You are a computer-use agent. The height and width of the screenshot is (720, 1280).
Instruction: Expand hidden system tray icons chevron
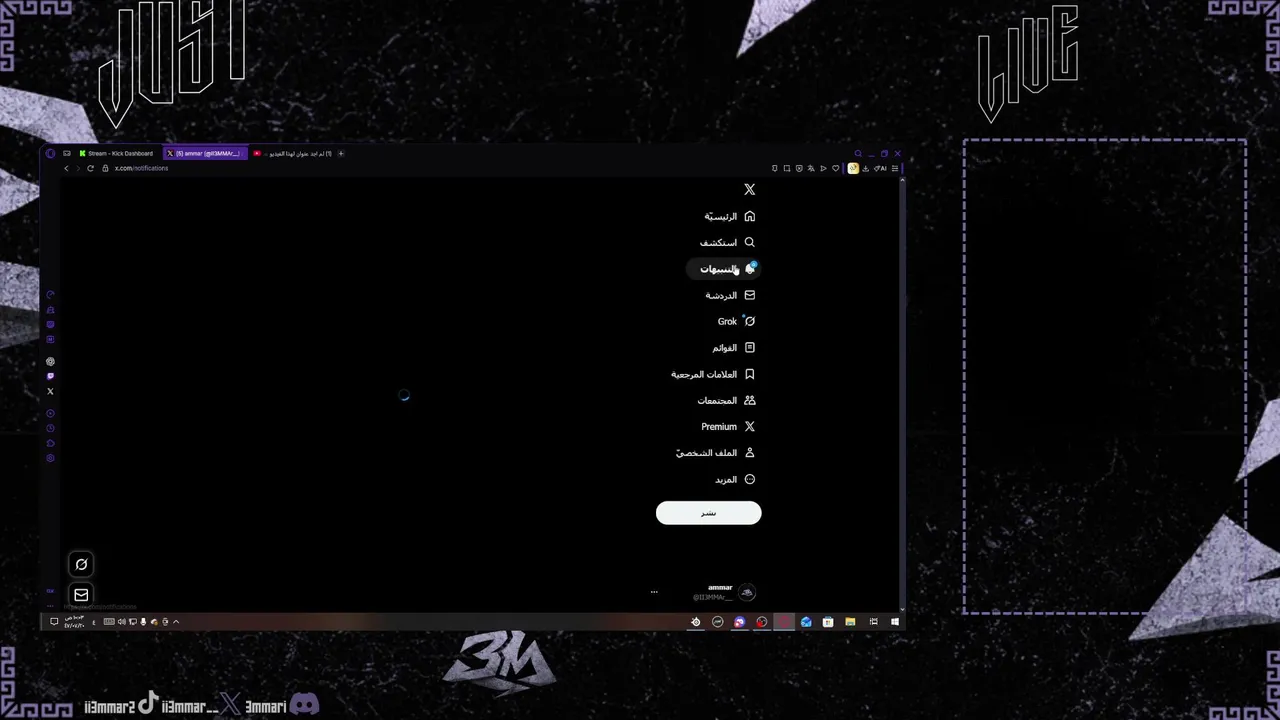[x=176, y=622]
